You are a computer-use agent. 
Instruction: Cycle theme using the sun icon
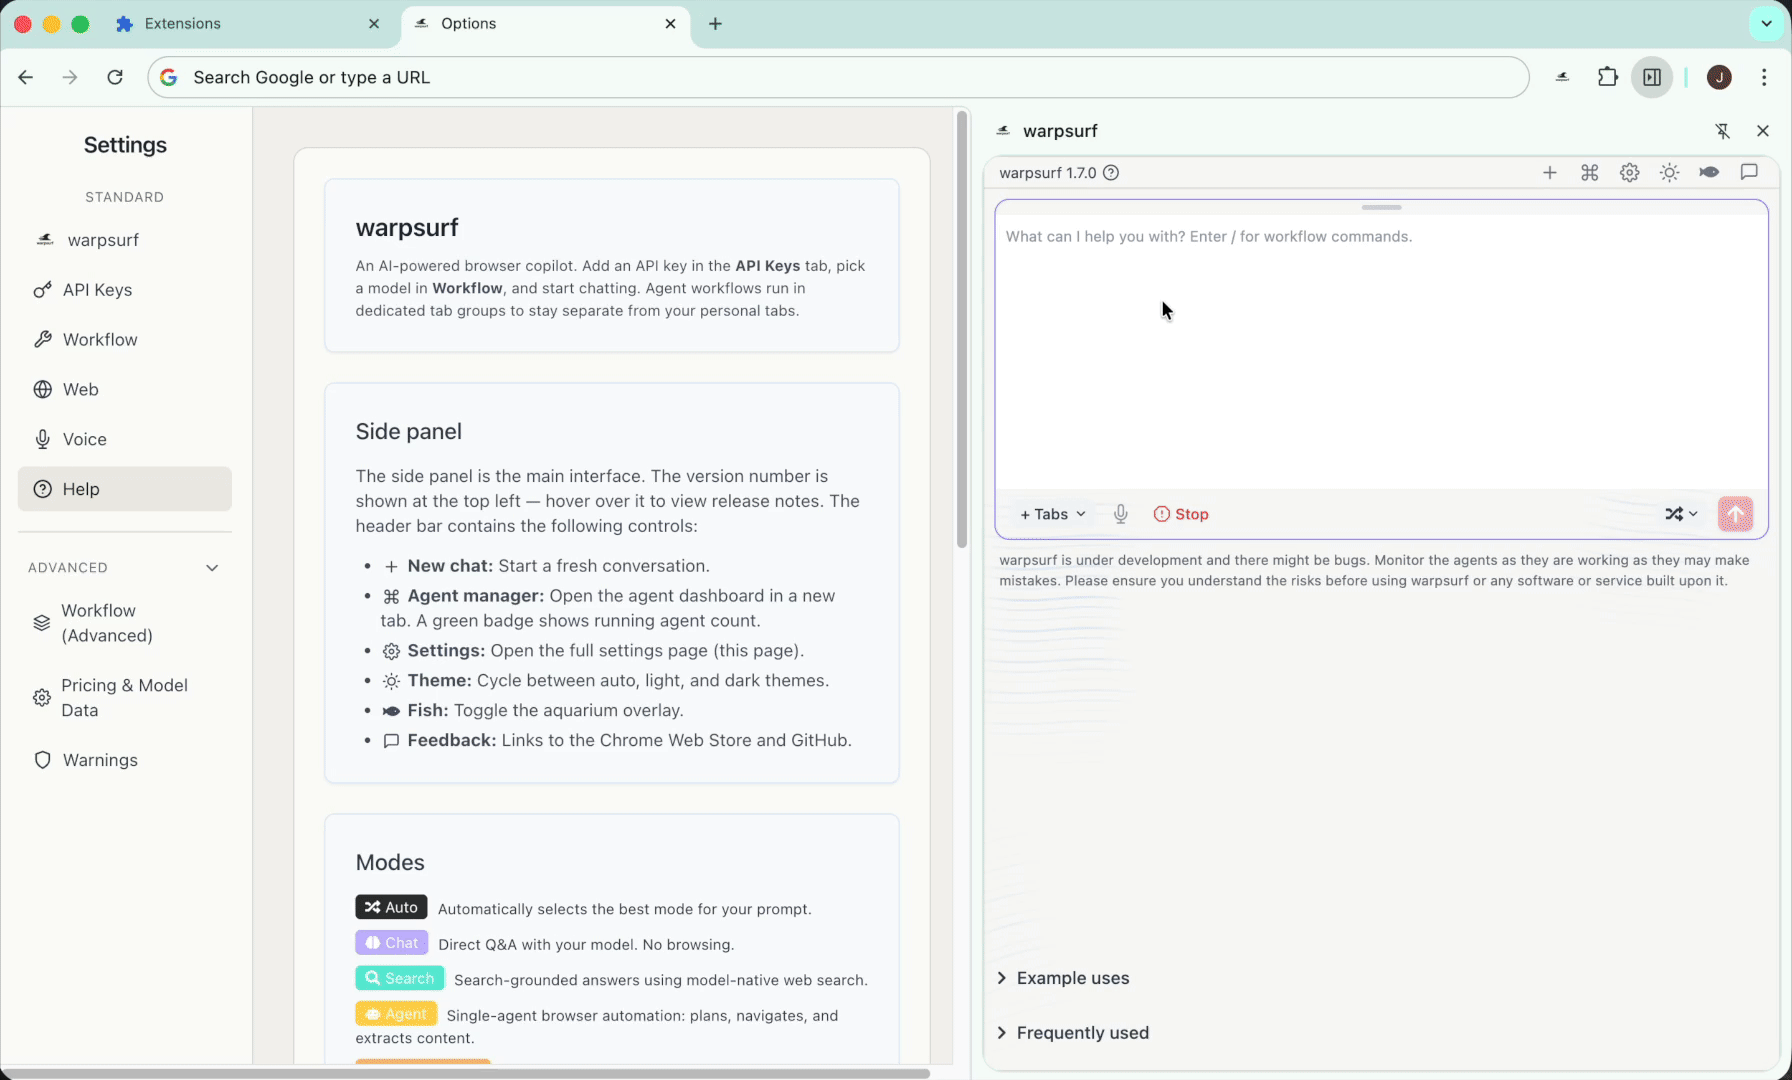[1669, 173]
